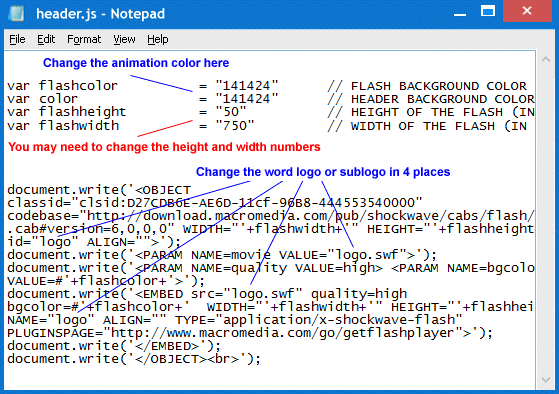Viewport: 559px width, 394px height.
Task: Open the View menu
Action: tap(124, 39)
